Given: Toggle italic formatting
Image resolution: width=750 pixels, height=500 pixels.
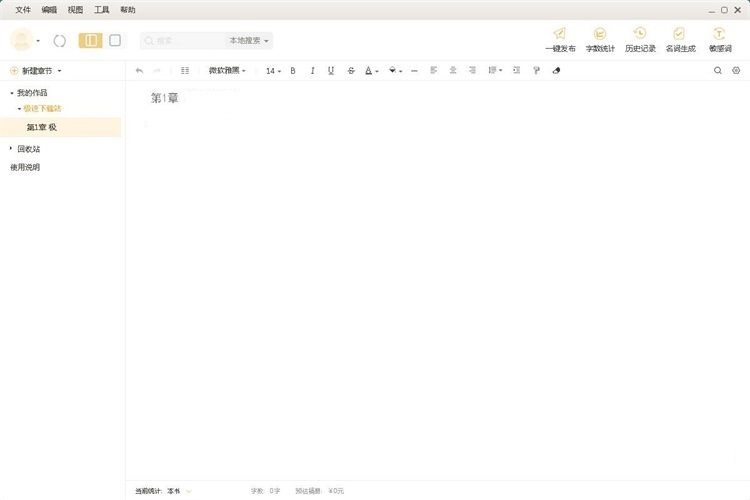Looking at the screenshot, I should point(312,71).
